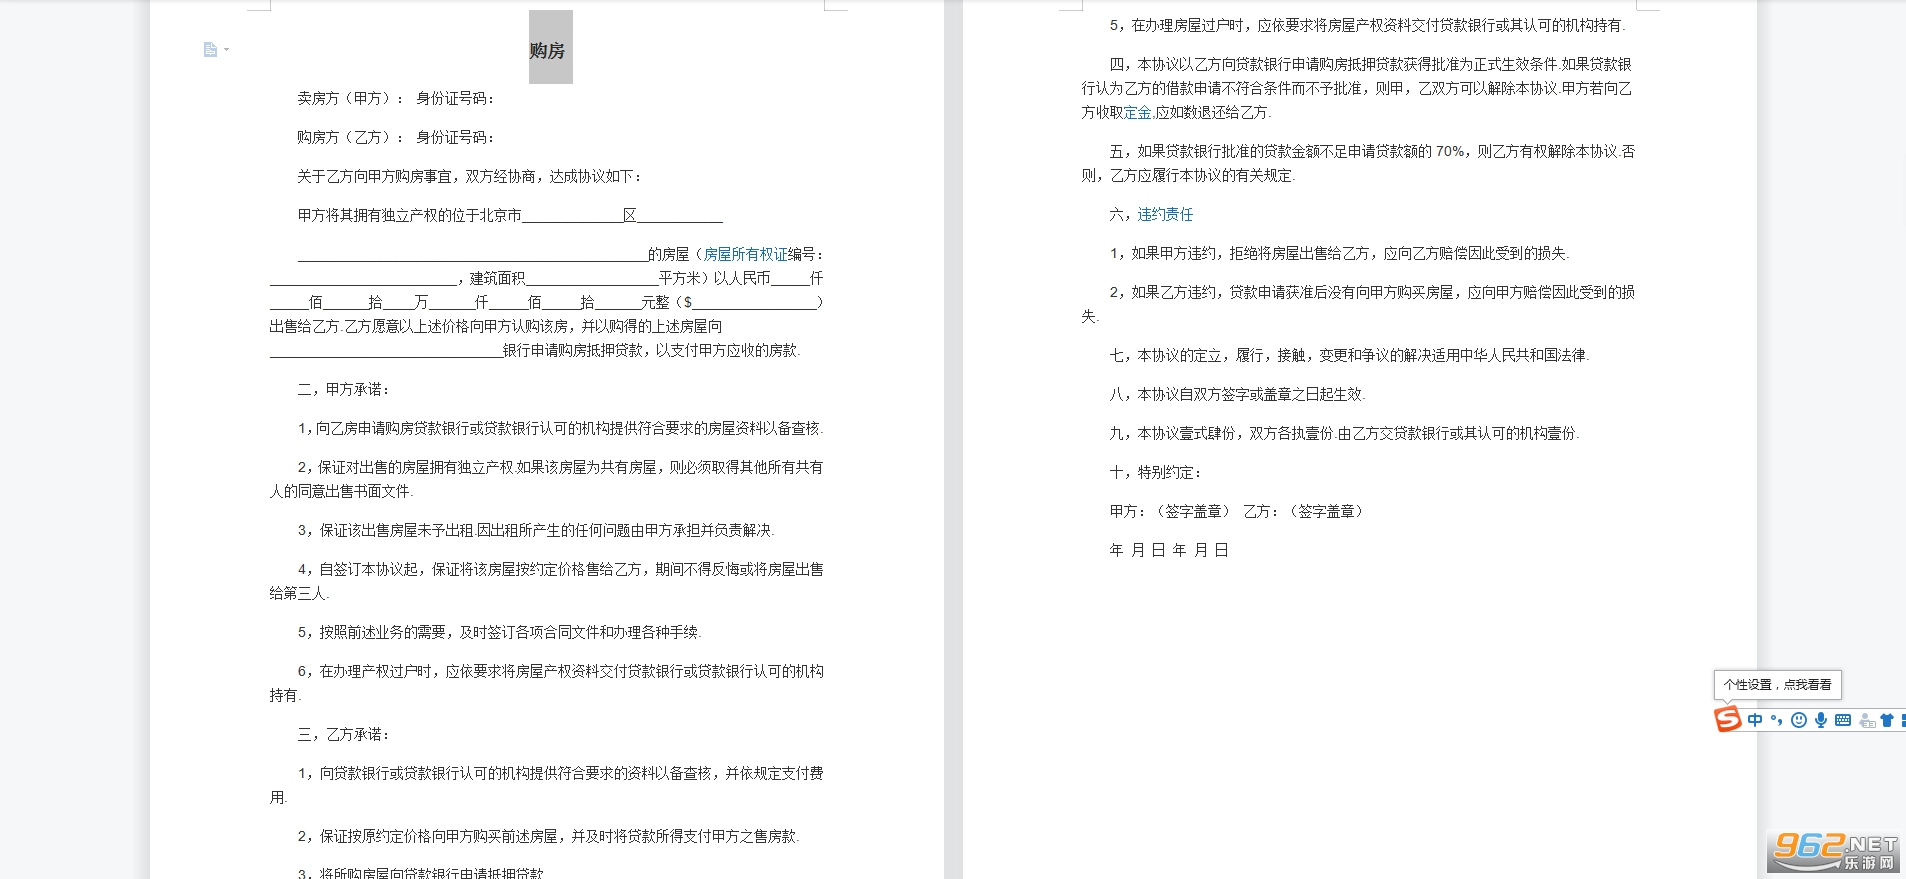Follow the 违约责任 link
Image resolution: width=1906 pixels, height=879 pixels.
pos(1165,215)
